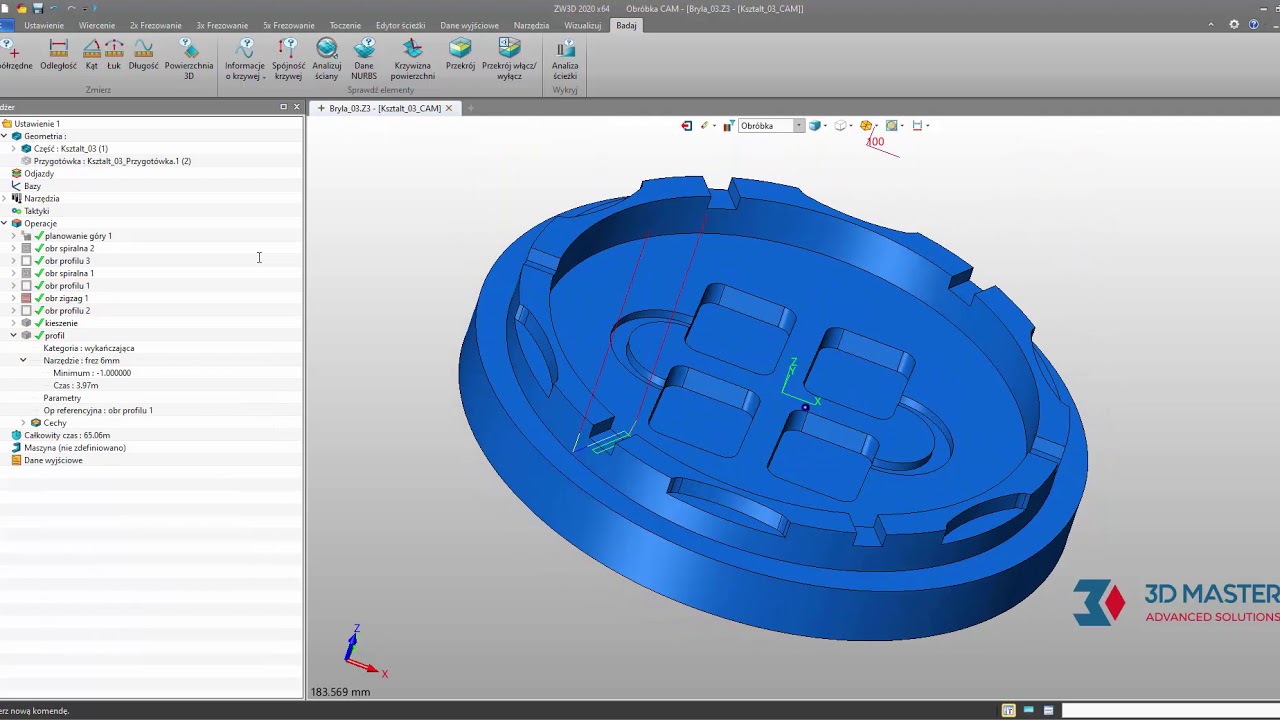Collapse the Geometria tree node
This screenshot has height=720, width=1280.
point(5,136)
